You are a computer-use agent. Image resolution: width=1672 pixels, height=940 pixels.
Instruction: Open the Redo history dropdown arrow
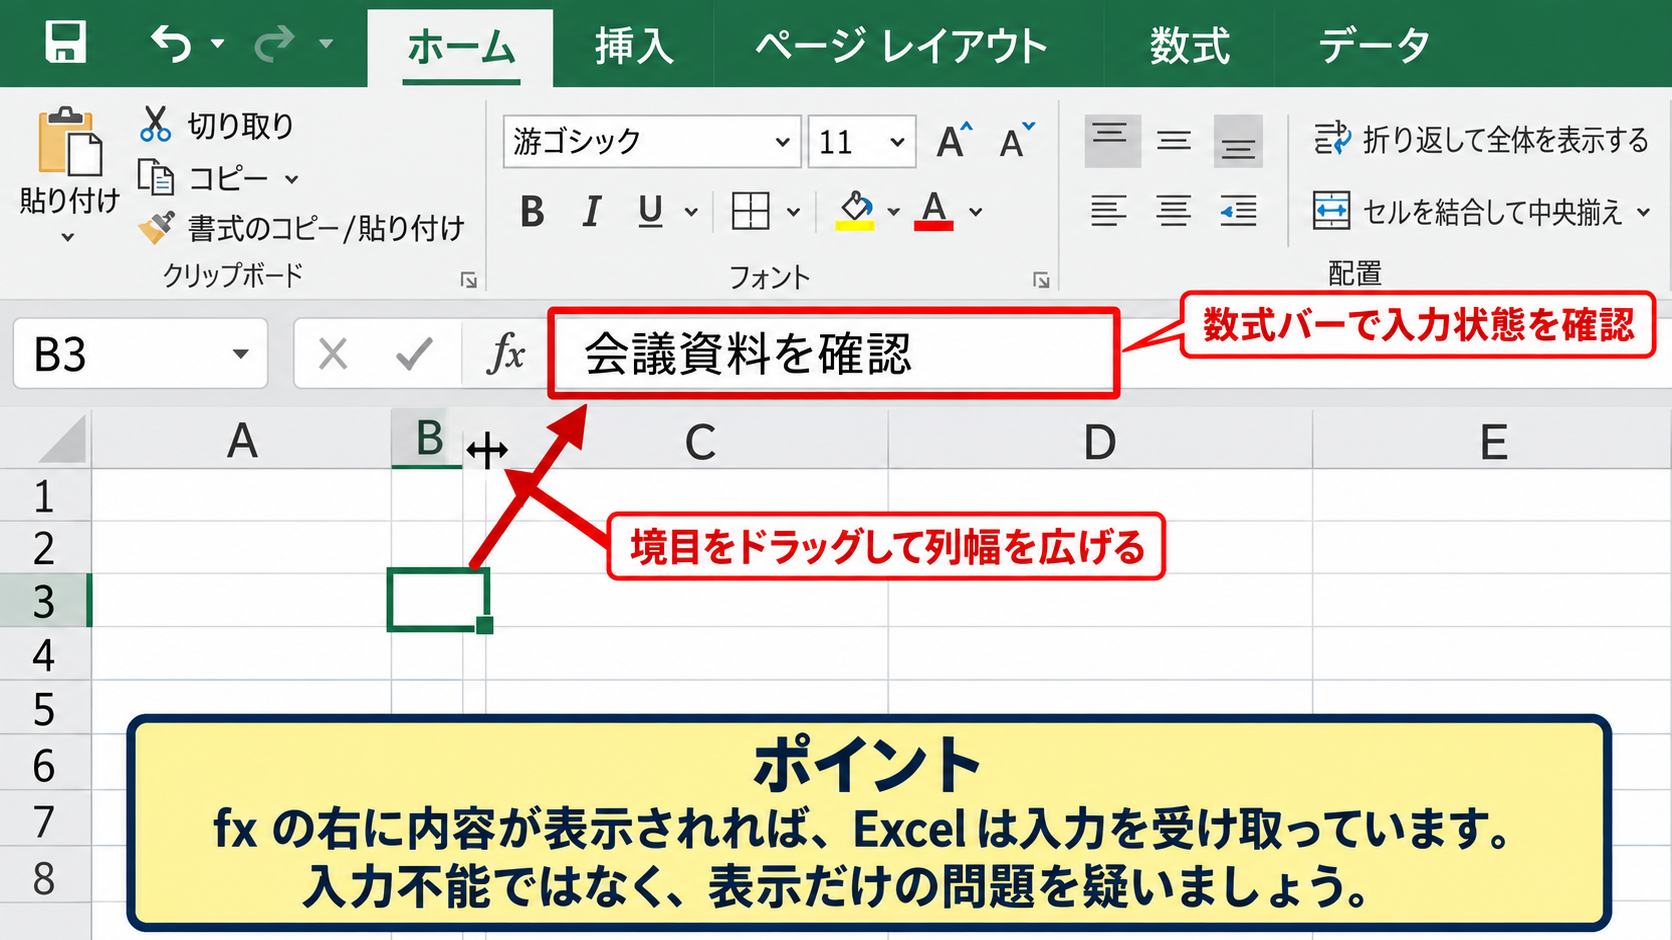[x=325, y=44]
